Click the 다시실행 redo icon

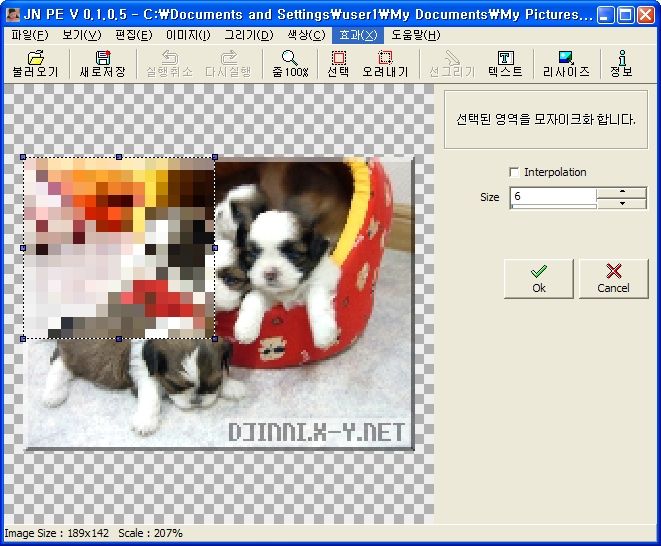228,64
